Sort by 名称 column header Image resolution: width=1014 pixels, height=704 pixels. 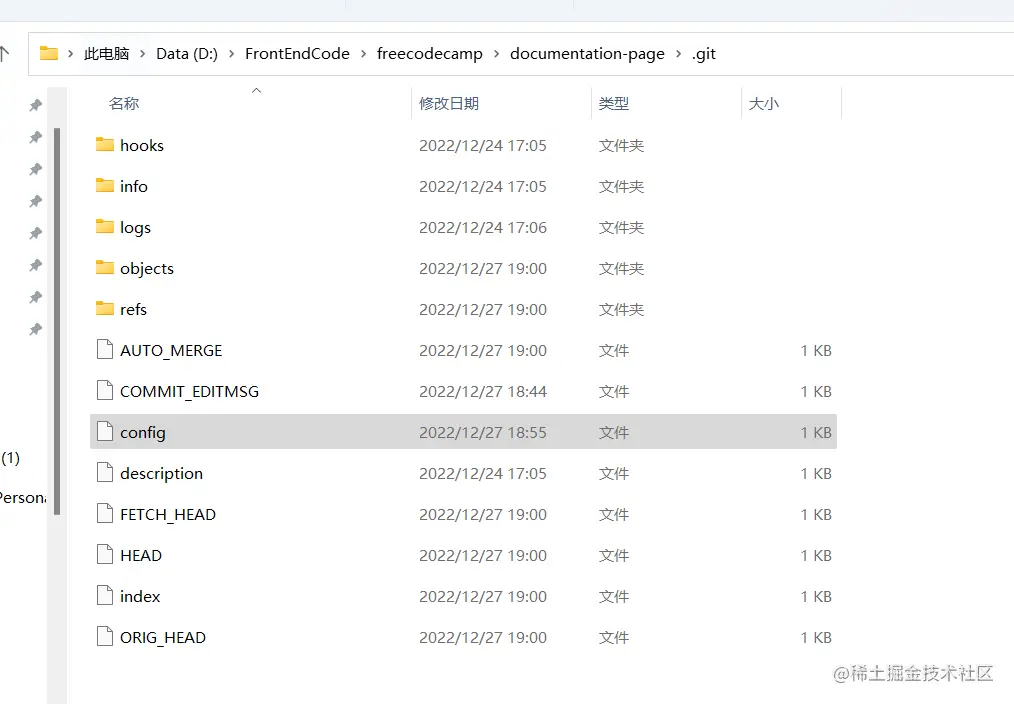click(124, 103)
